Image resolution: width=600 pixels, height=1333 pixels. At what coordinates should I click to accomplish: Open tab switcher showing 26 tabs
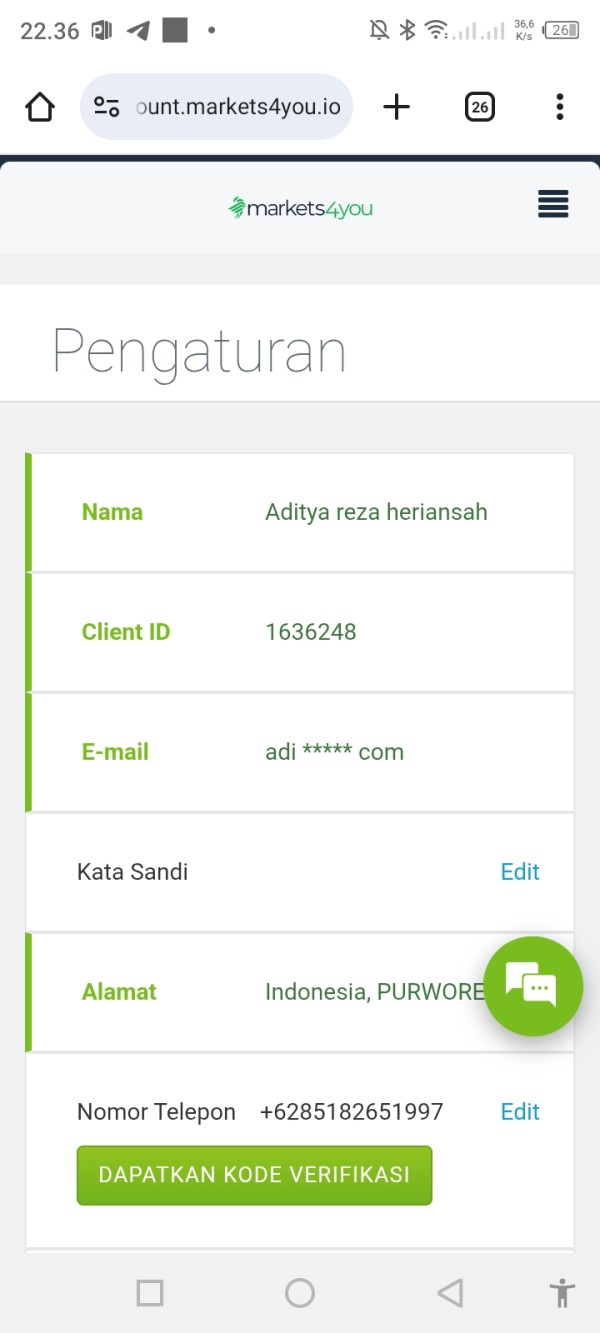tap(480, 107)
